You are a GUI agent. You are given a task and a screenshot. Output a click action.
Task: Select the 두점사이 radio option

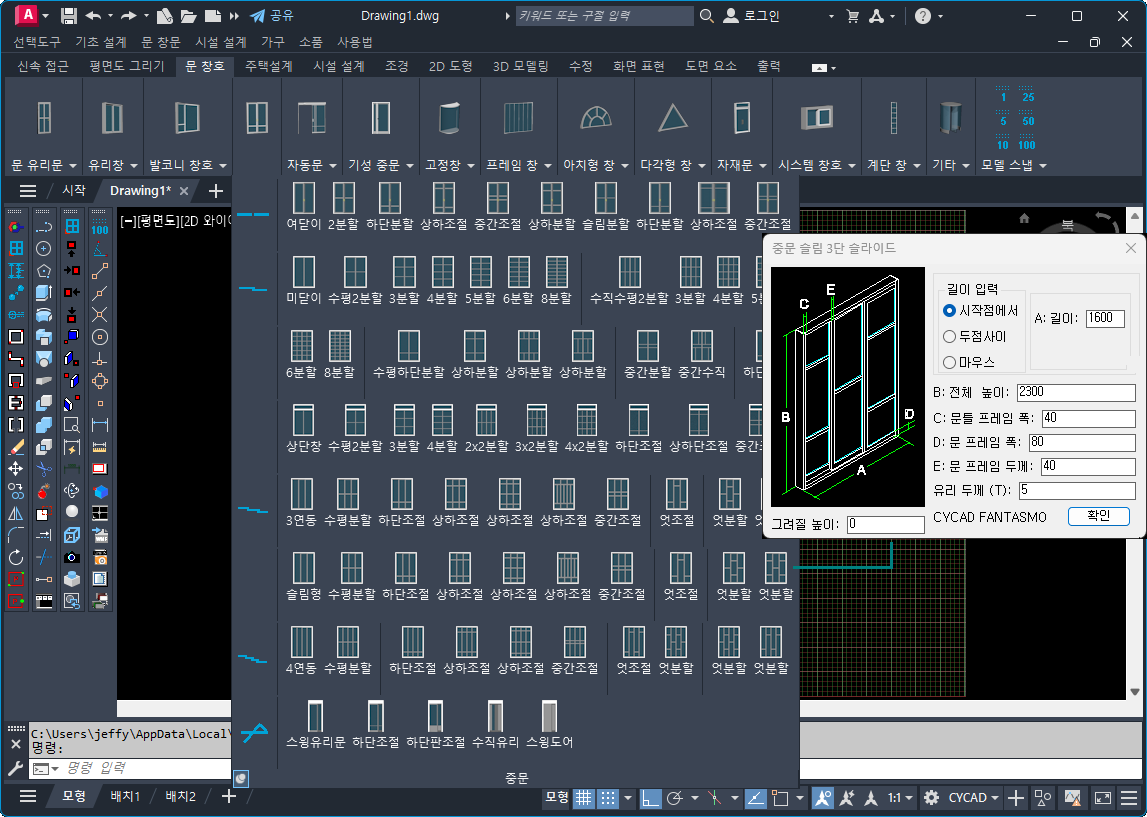950,337
